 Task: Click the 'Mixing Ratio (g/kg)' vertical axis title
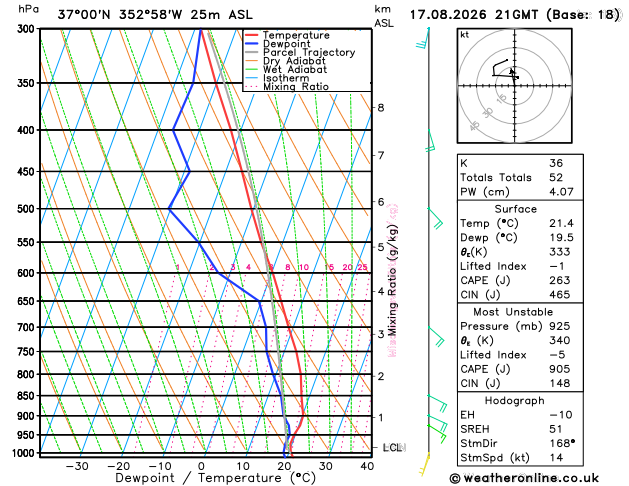tap(392, 280)
